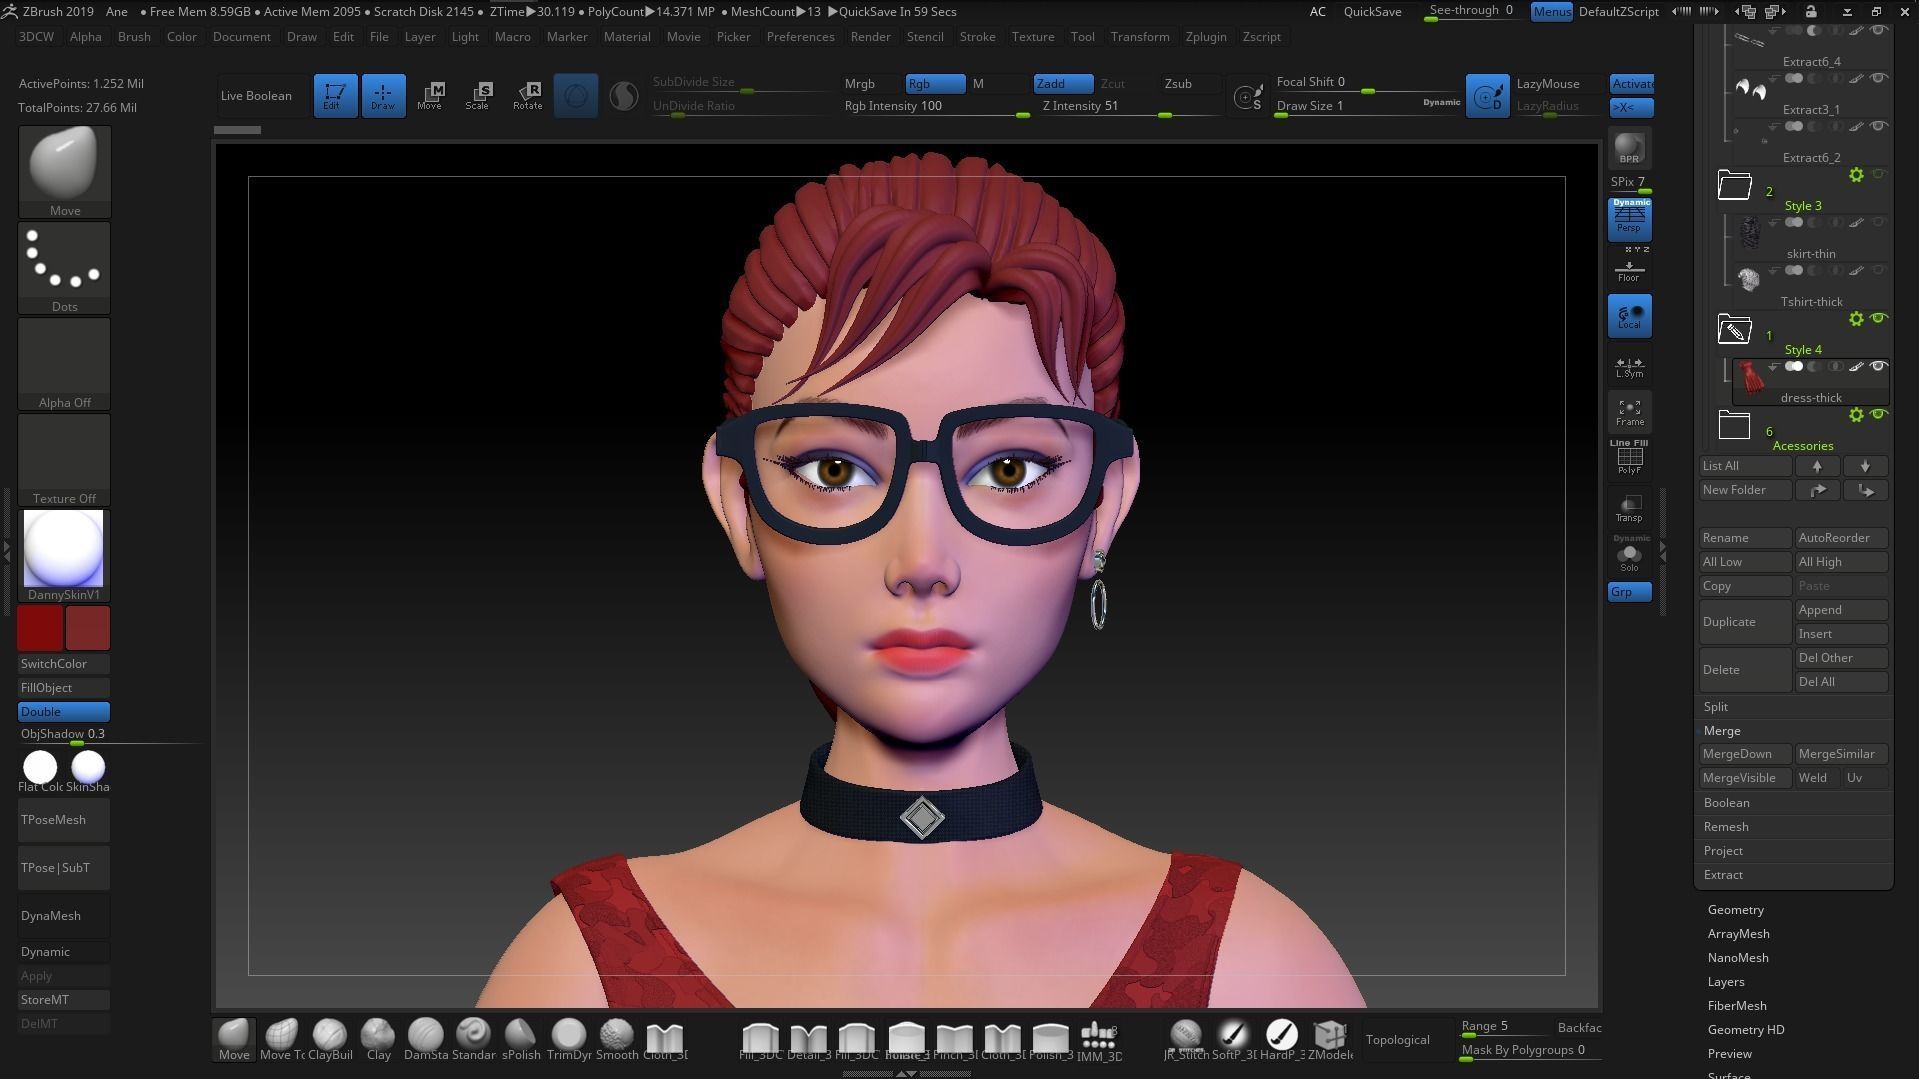Toggle the Zadd mode button

click(x=1063, y=84)
